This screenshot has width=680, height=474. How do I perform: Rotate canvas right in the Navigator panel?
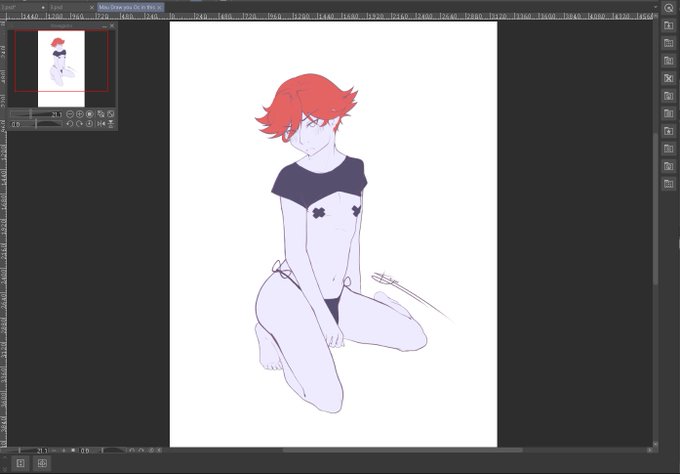pos(79,124)
